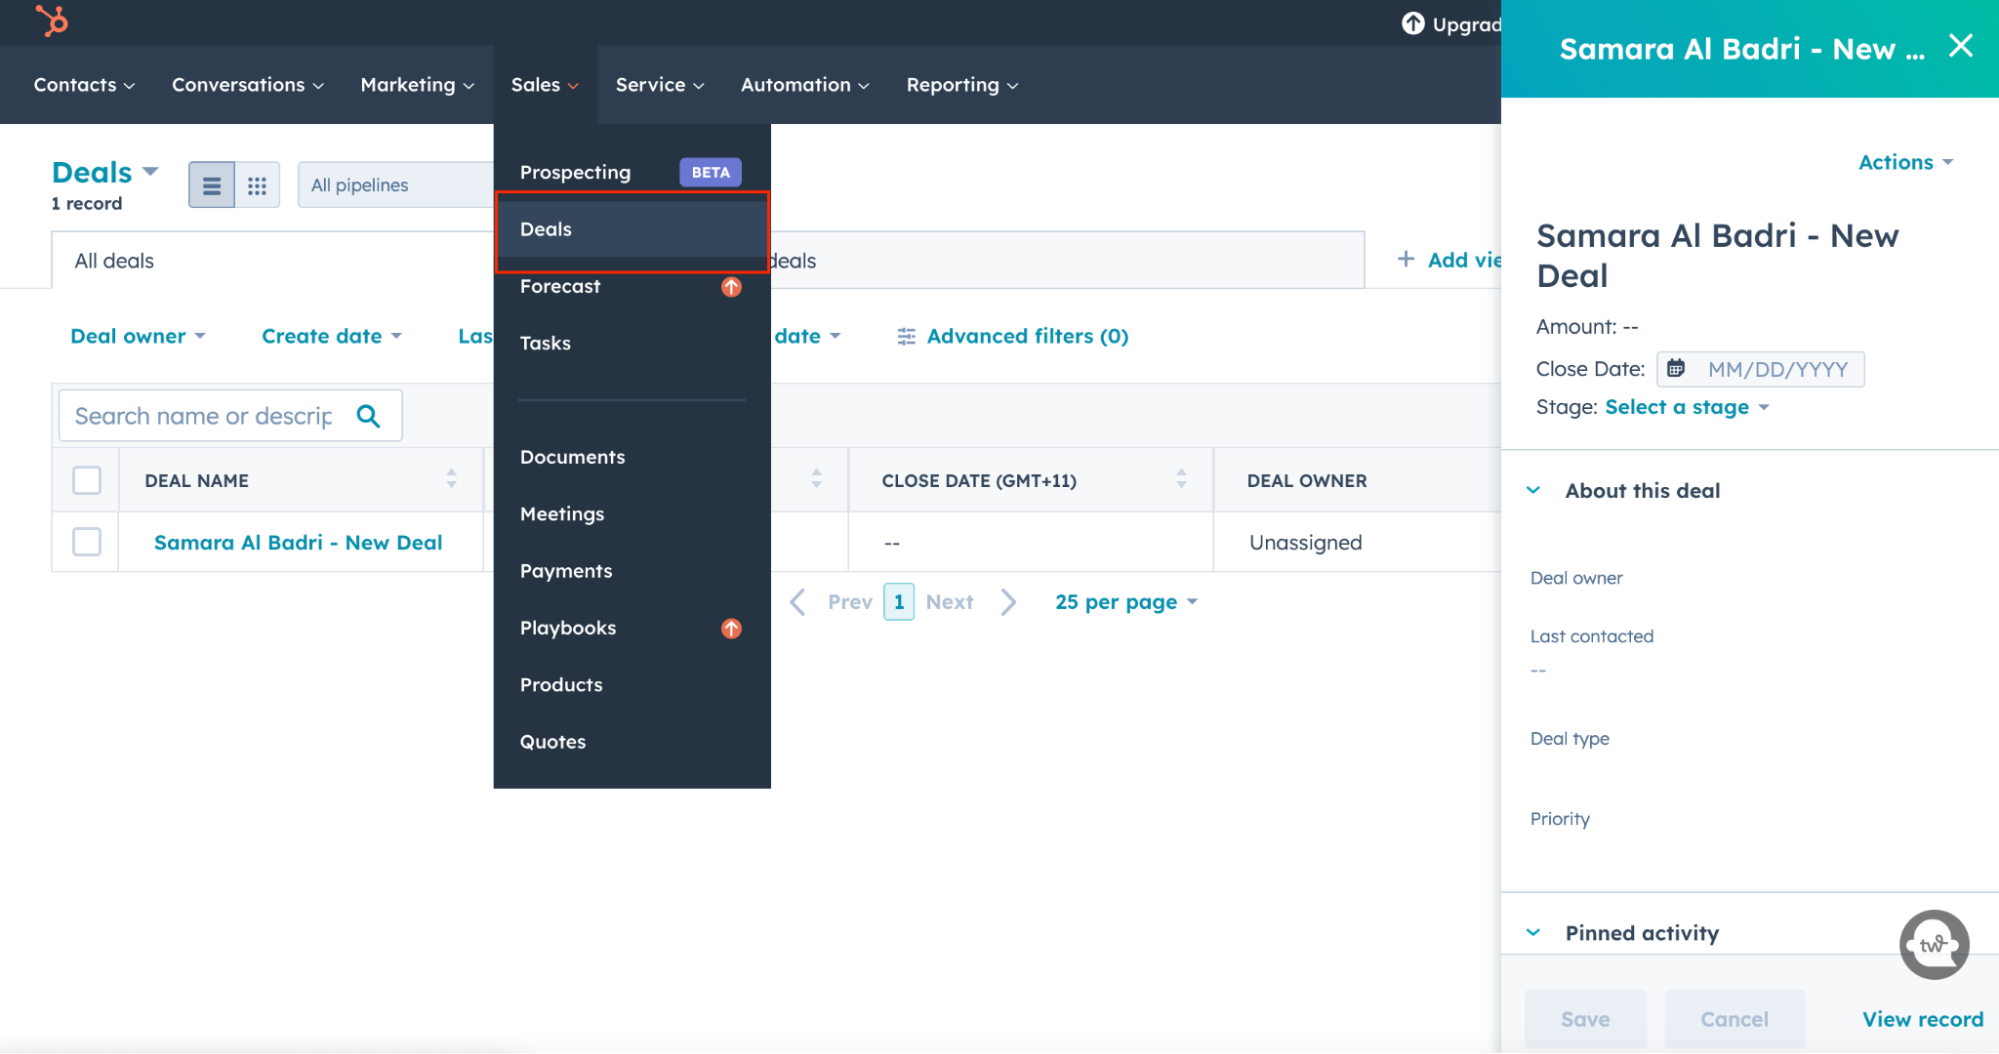Click the Unassigned deal owner cell
The image size is (1999, 1054).
tap(1305, 543)
